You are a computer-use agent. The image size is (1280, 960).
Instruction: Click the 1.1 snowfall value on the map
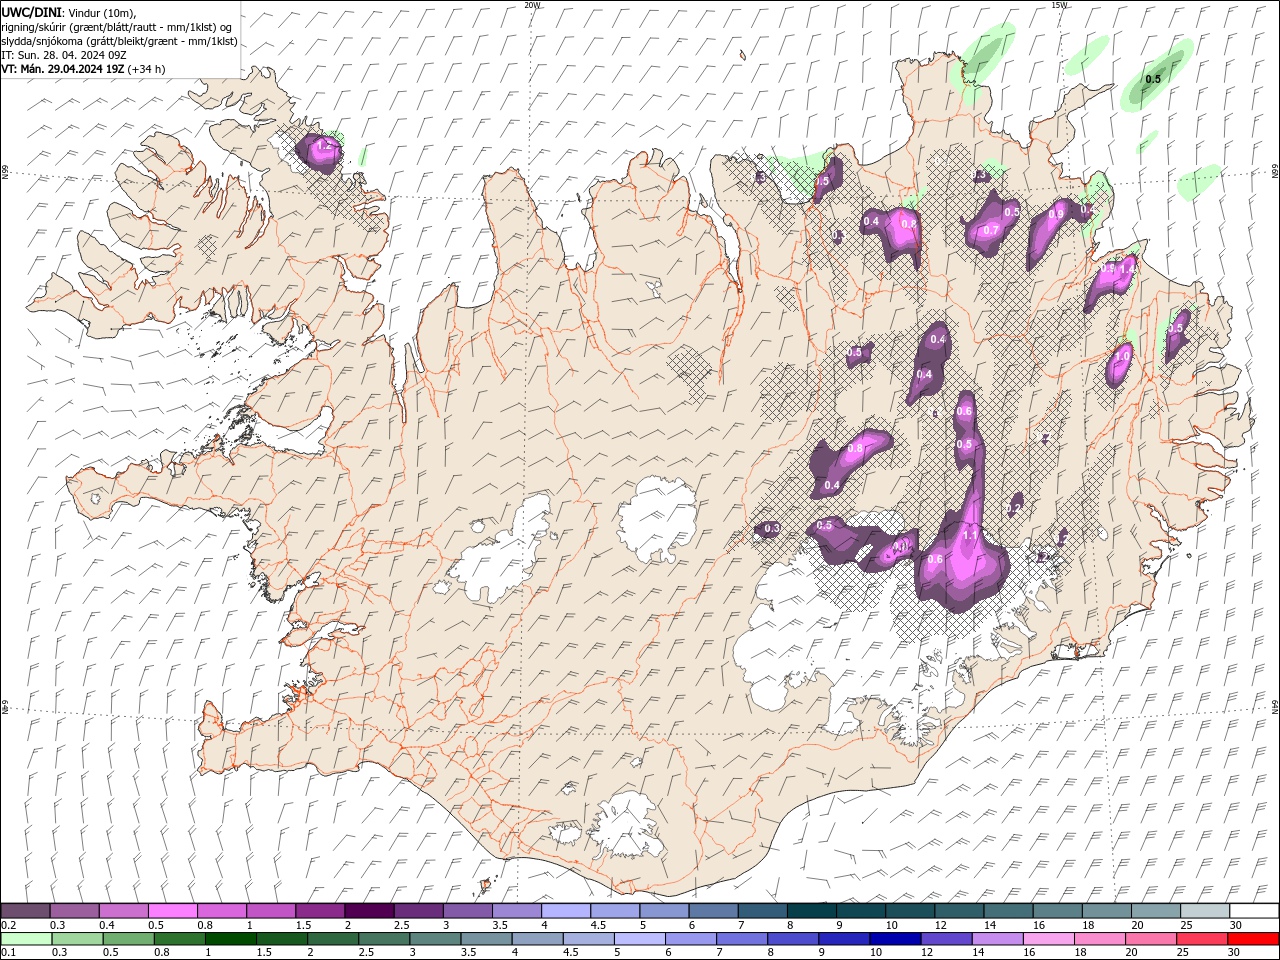point(970,536)
